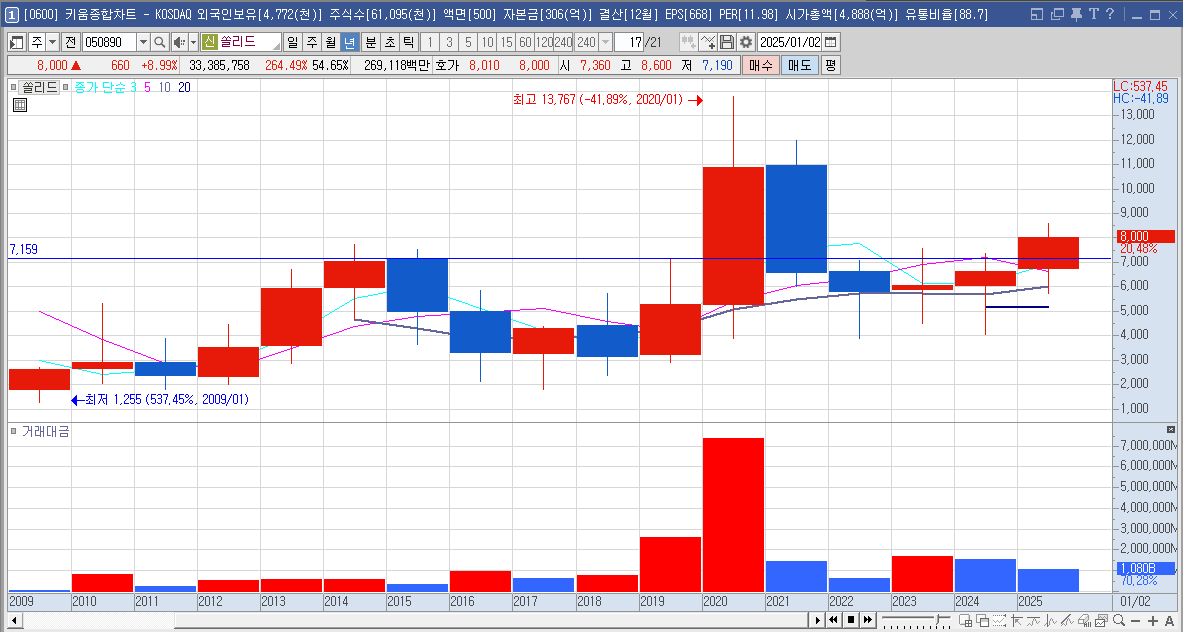Click the stock code input 050890
The height and width of the screenshot is (632, 1183).
click(x=109, y=42)
